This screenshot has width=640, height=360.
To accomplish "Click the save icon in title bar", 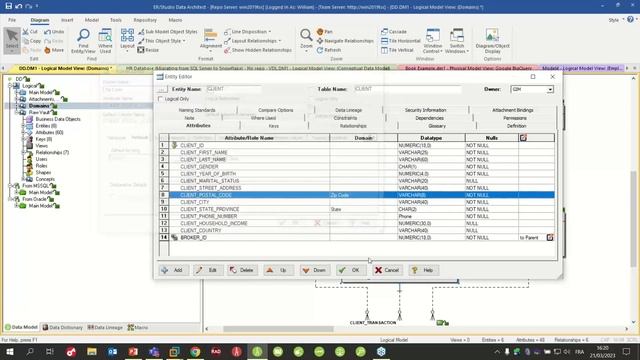I will point(9,6).
